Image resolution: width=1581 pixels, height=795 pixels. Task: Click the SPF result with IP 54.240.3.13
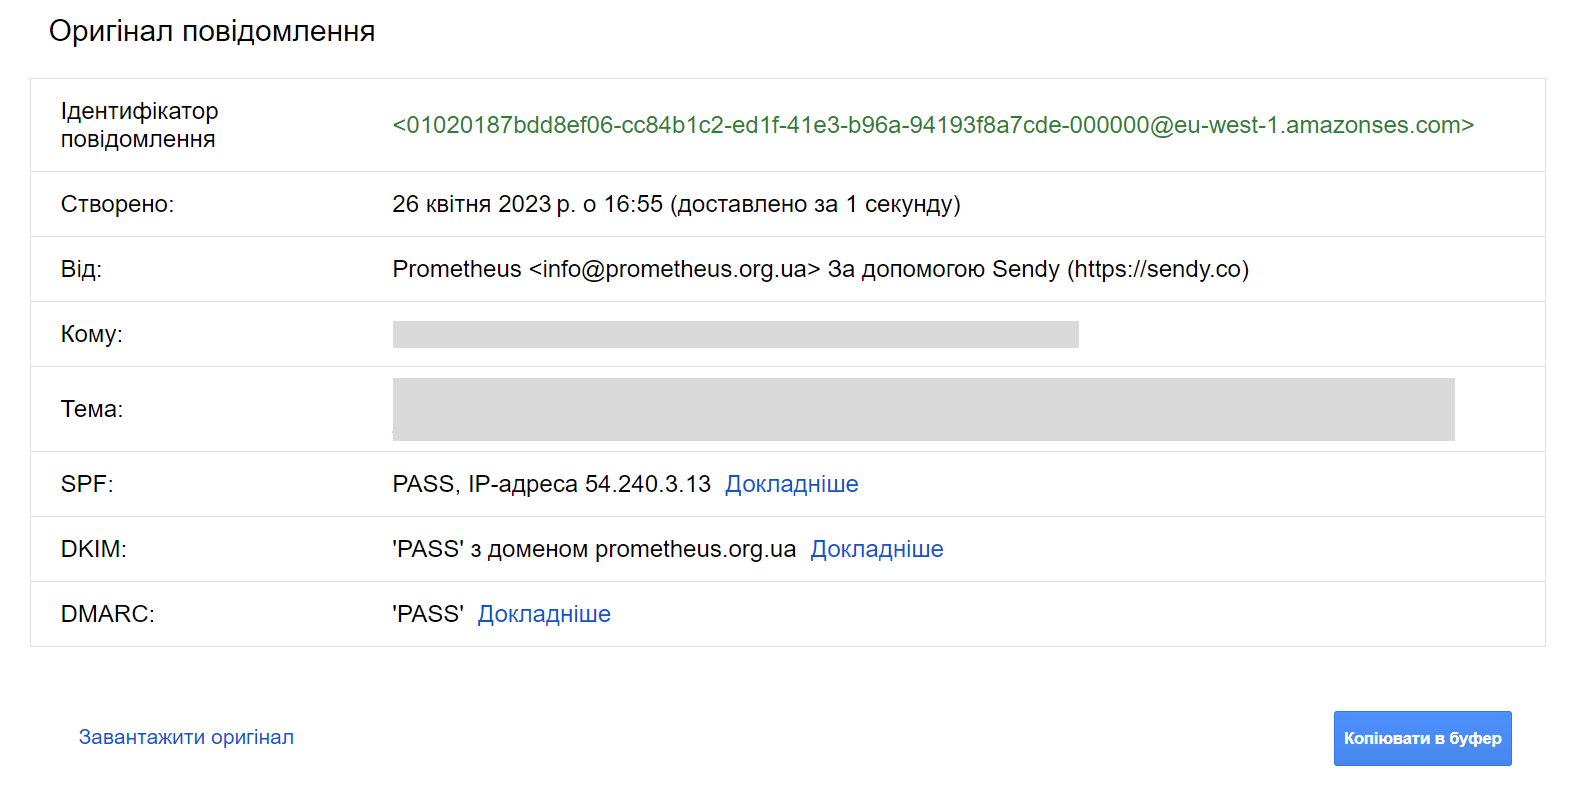pyautogui.click(x=551, y=484)
